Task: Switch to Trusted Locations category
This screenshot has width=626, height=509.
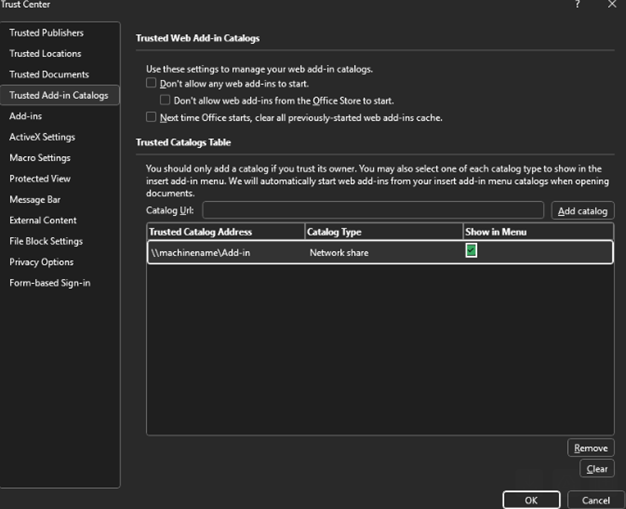Action: point(45,54)
